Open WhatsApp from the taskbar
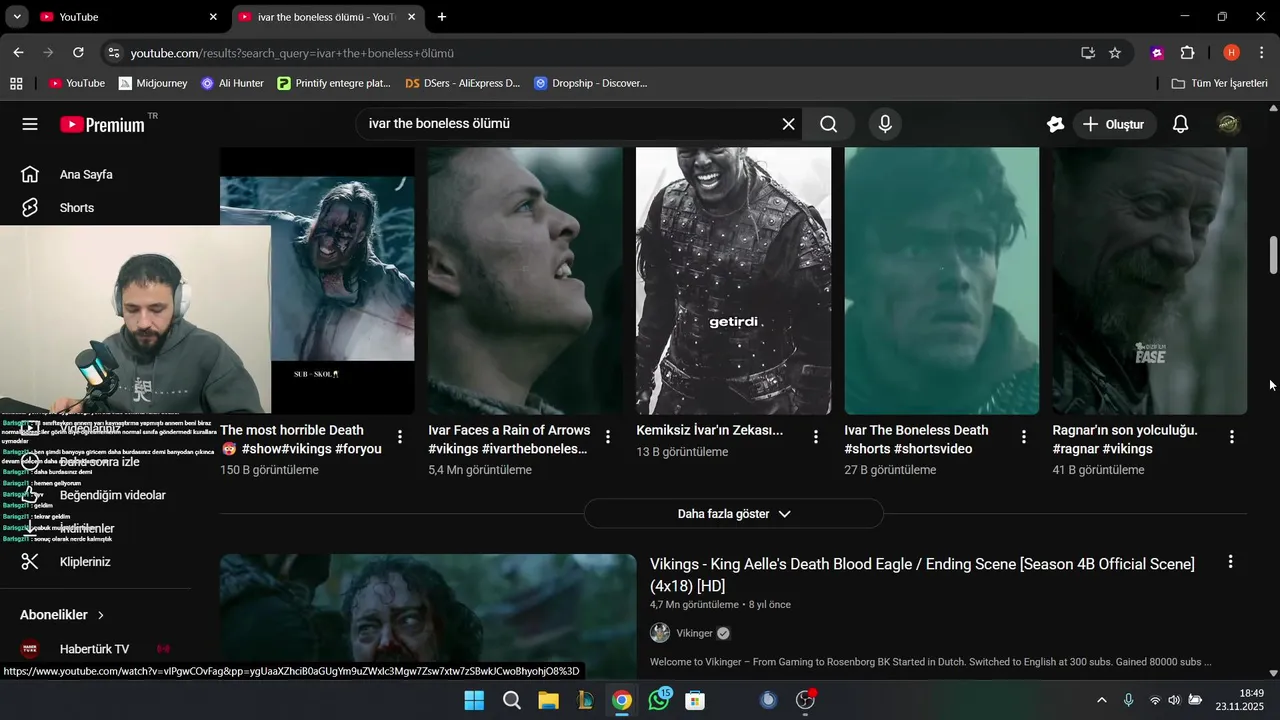The height and width of the screenshot is (720, 1280). point(658,700)
